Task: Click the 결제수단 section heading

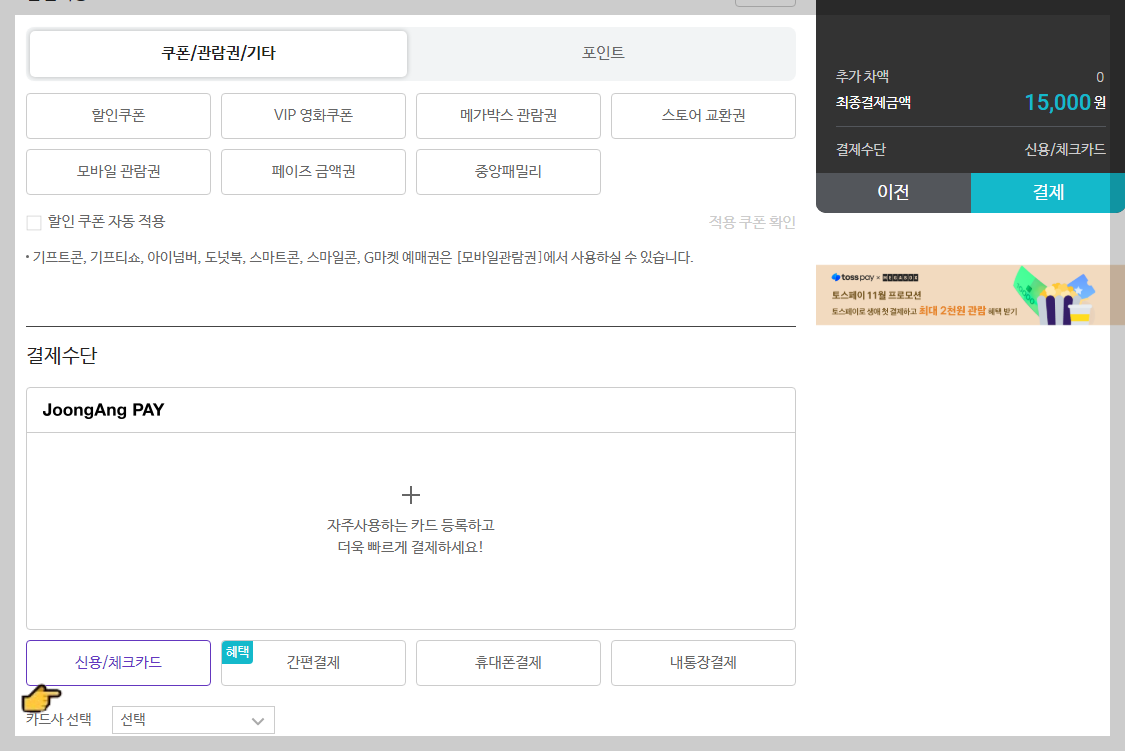Action: (x=62, y=356)
